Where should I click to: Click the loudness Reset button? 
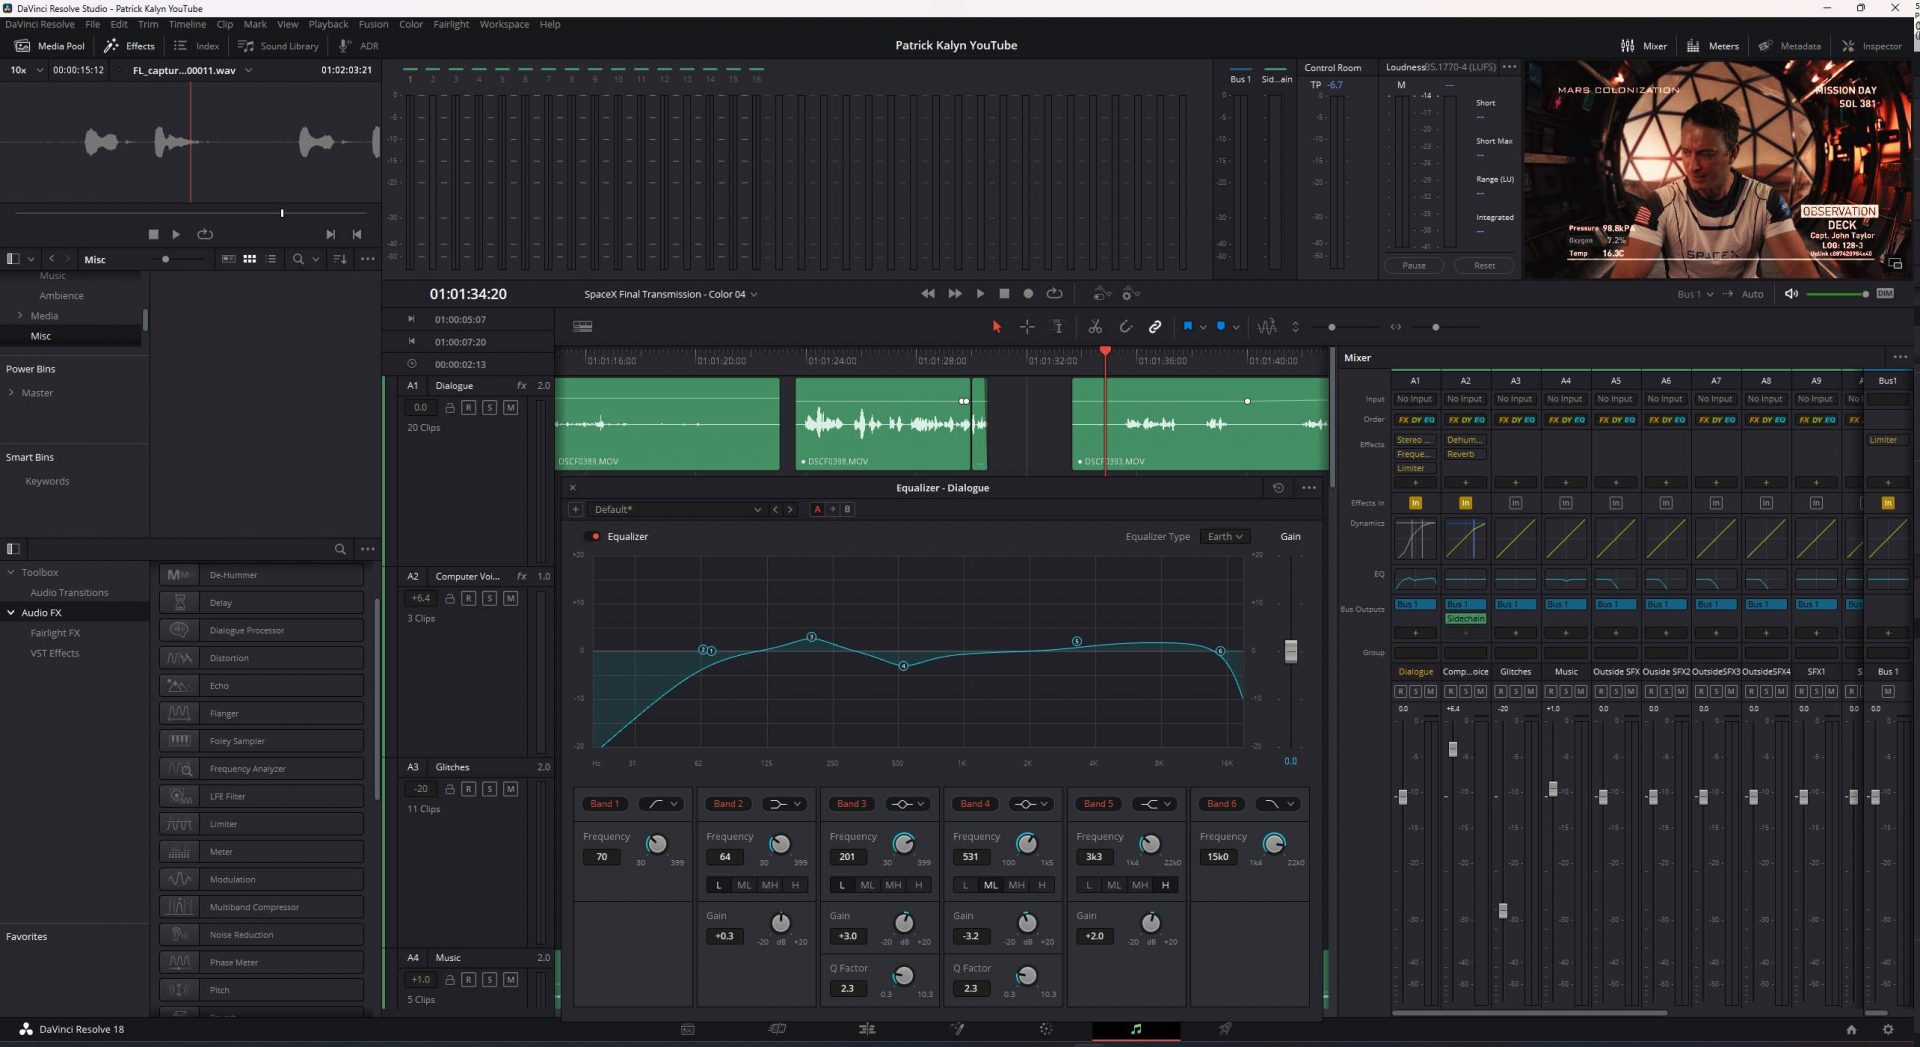click(x=1485, y=265)
